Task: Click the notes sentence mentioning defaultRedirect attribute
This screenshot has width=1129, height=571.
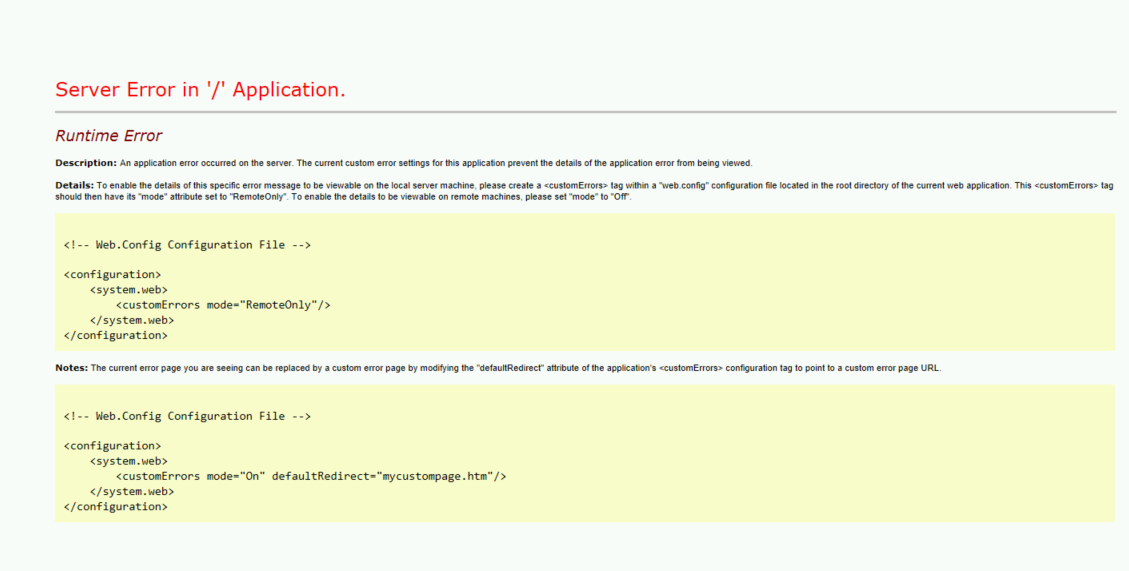Action: tap(516, 368)
